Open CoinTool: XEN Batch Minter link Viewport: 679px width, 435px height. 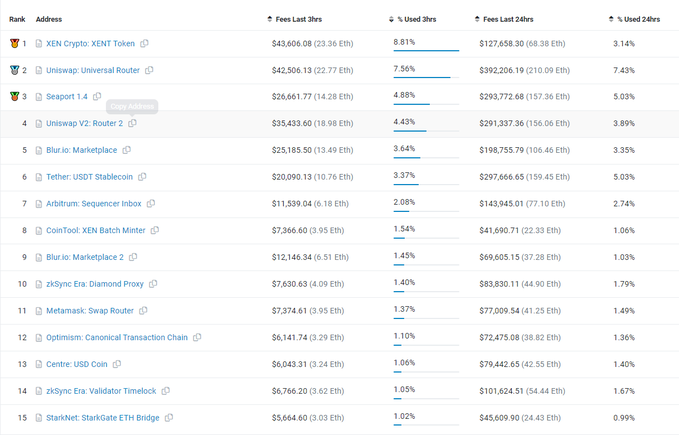click(x=96, y=230)
